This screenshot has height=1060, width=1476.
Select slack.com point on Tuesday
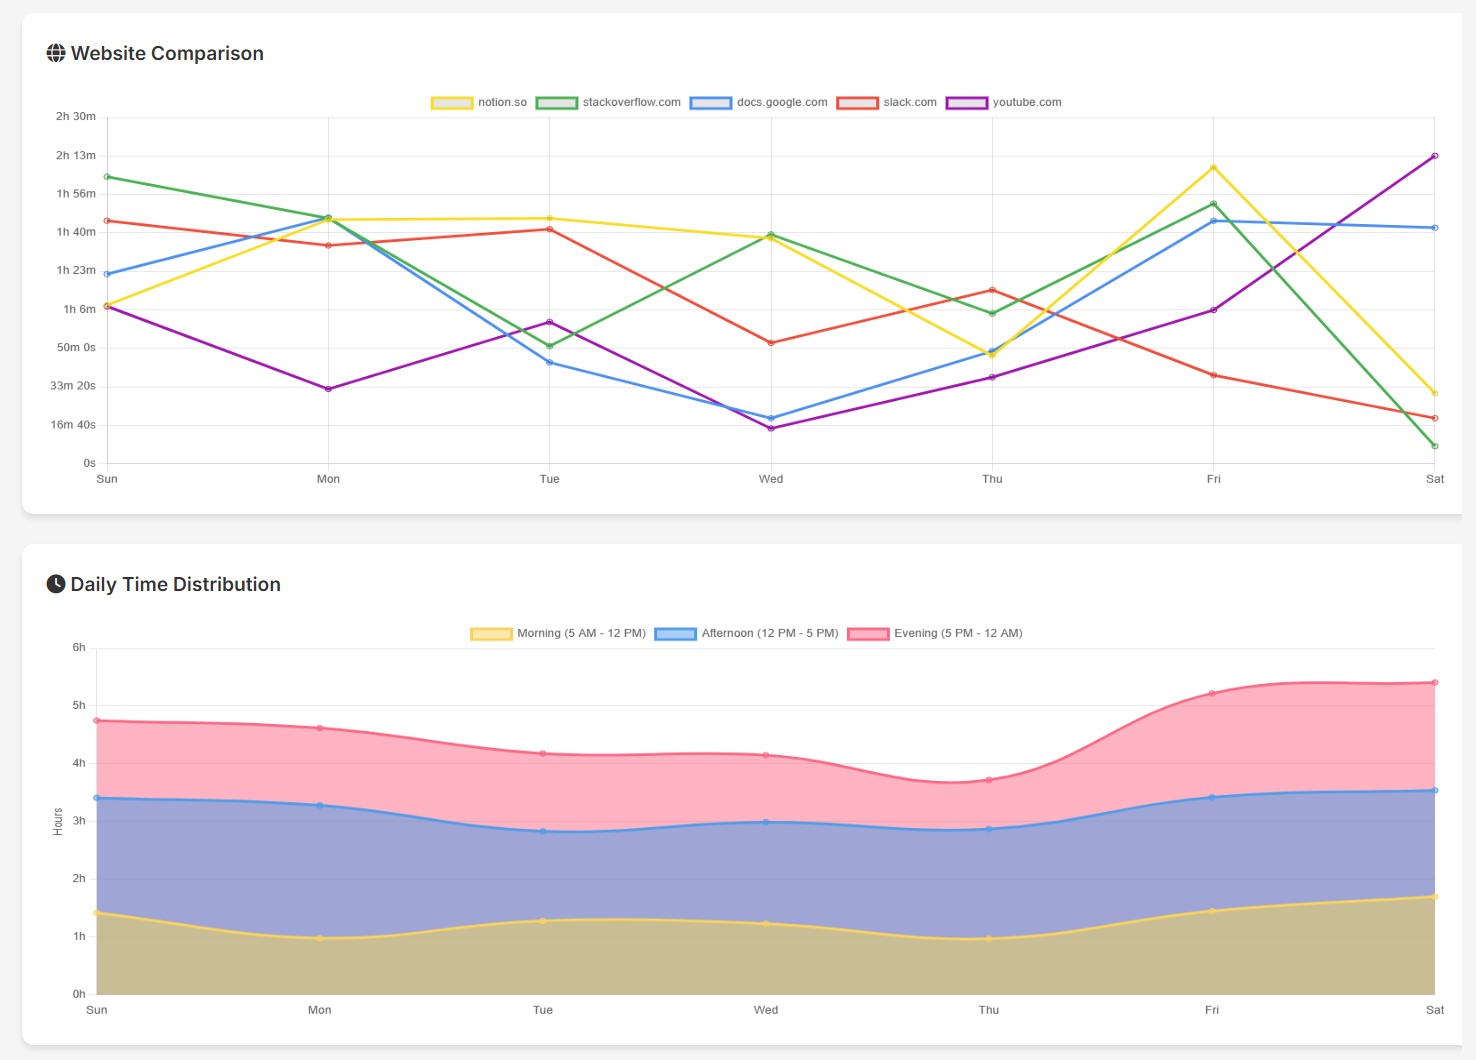pos(549,229)
